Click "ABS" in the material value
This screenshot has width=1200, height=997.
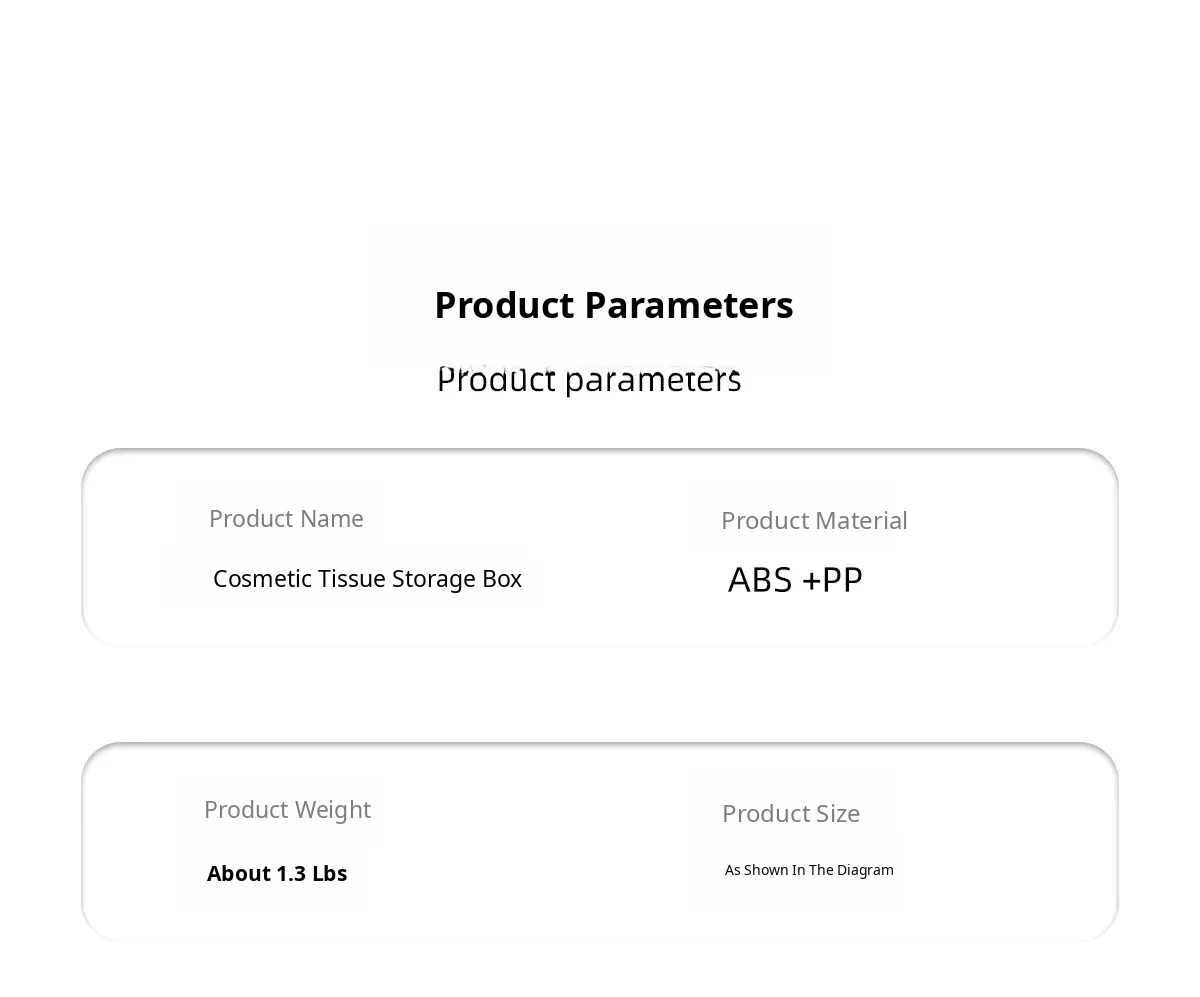coord(760,580)
